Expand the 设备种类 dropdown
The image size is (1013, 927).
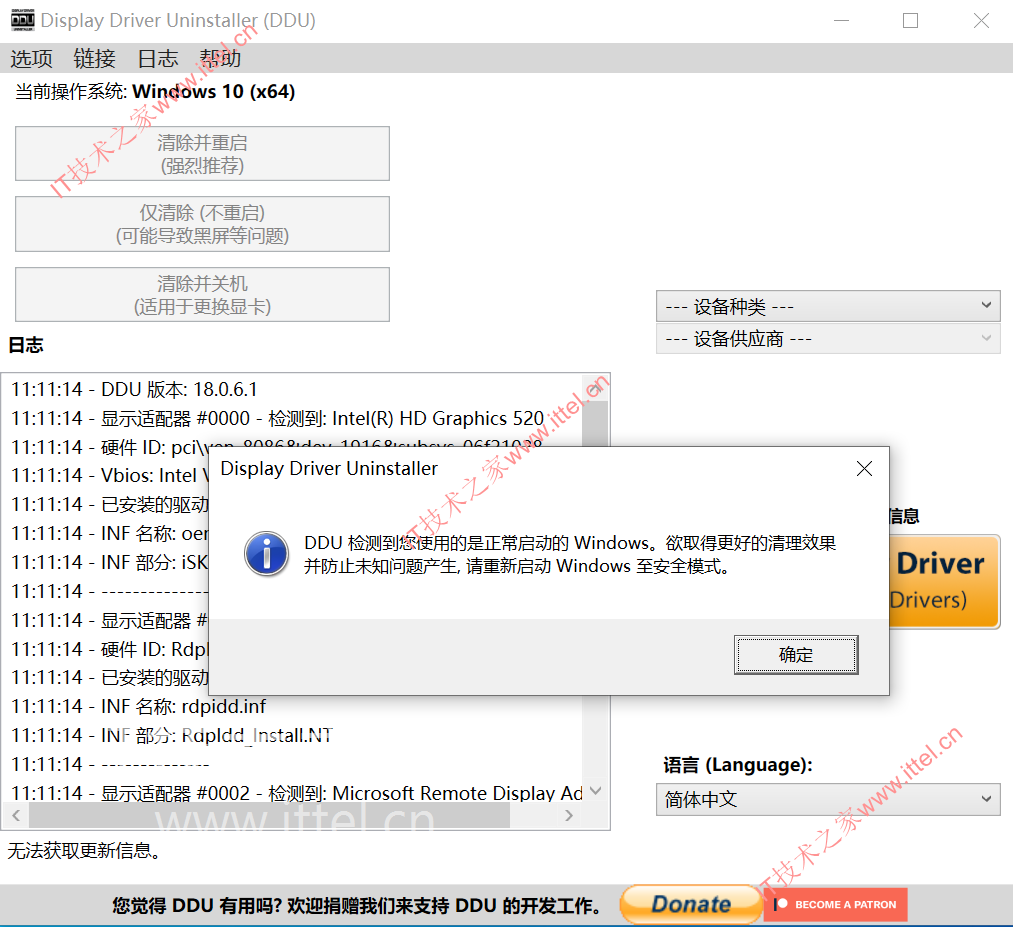pos(828,306)
